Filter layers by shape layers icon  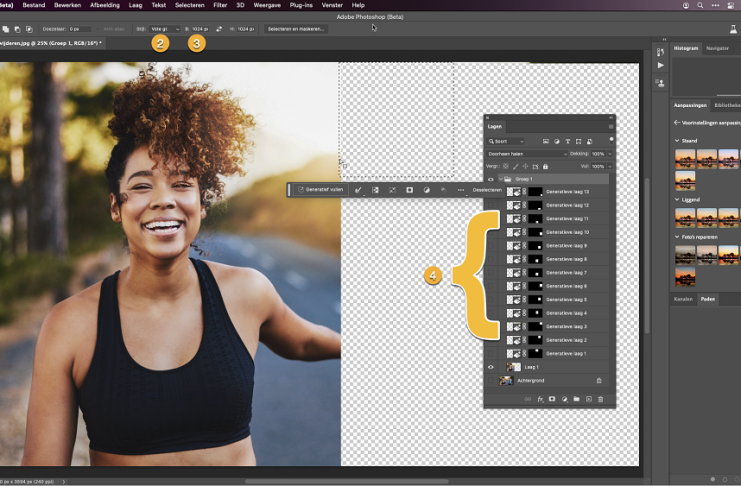[578, 141]
